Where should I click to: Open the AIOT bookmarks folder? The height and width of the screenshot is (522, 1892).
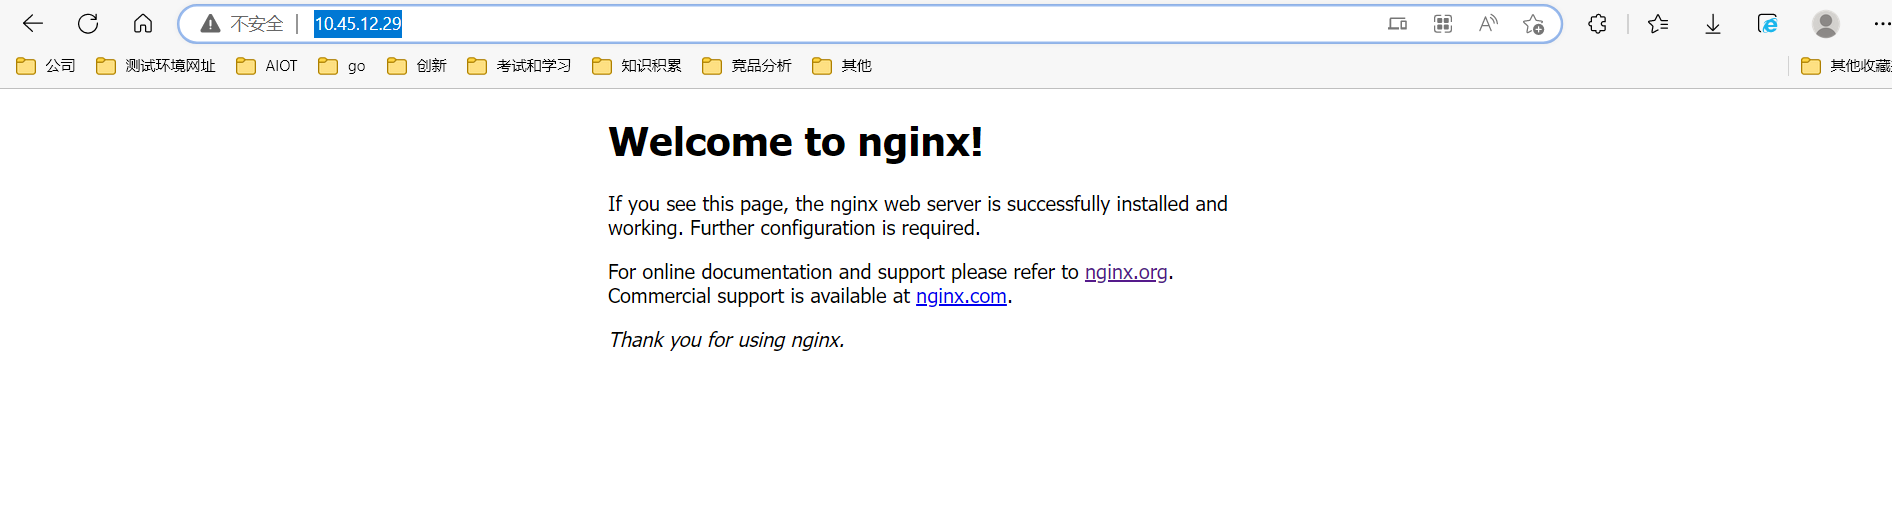point(267,66)
